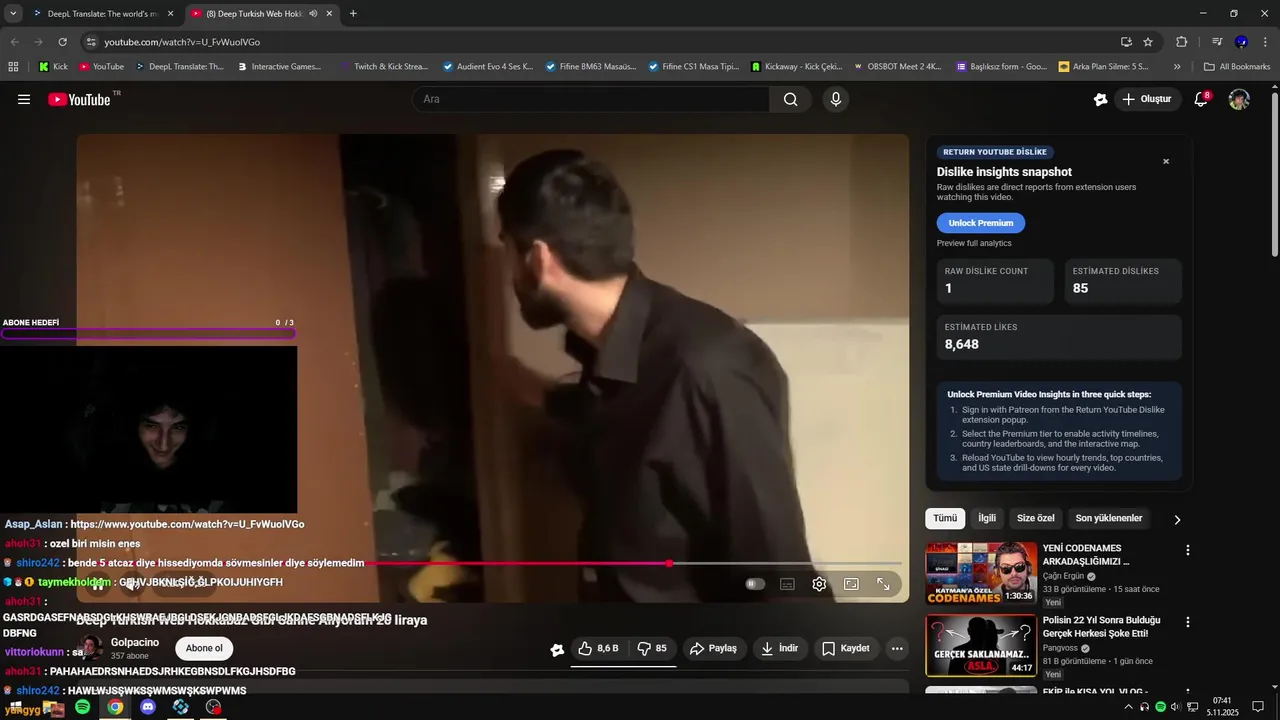Toggle the autoplay switch in the player
Image resolution: width=1280 pixels, height=720 pixels.
[755, 584]
